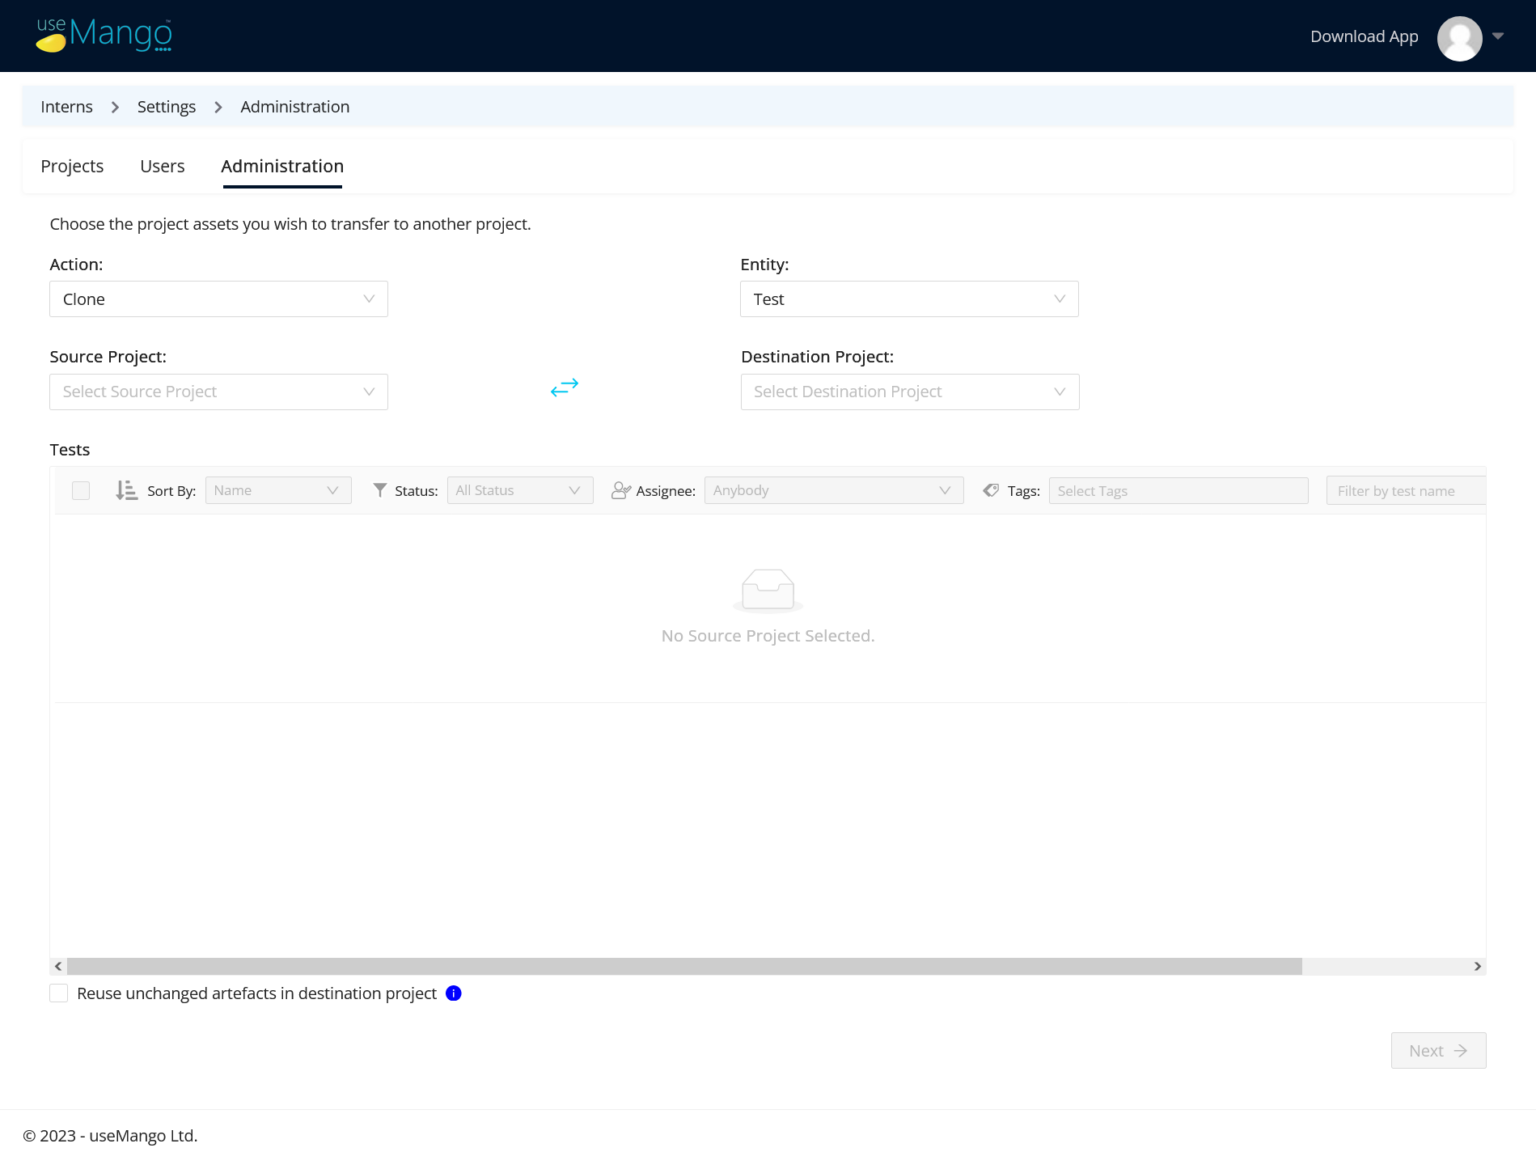This screenshot has height=1152, width=1536.
Task: Select the Administration tab
Action: coord(282,166)
